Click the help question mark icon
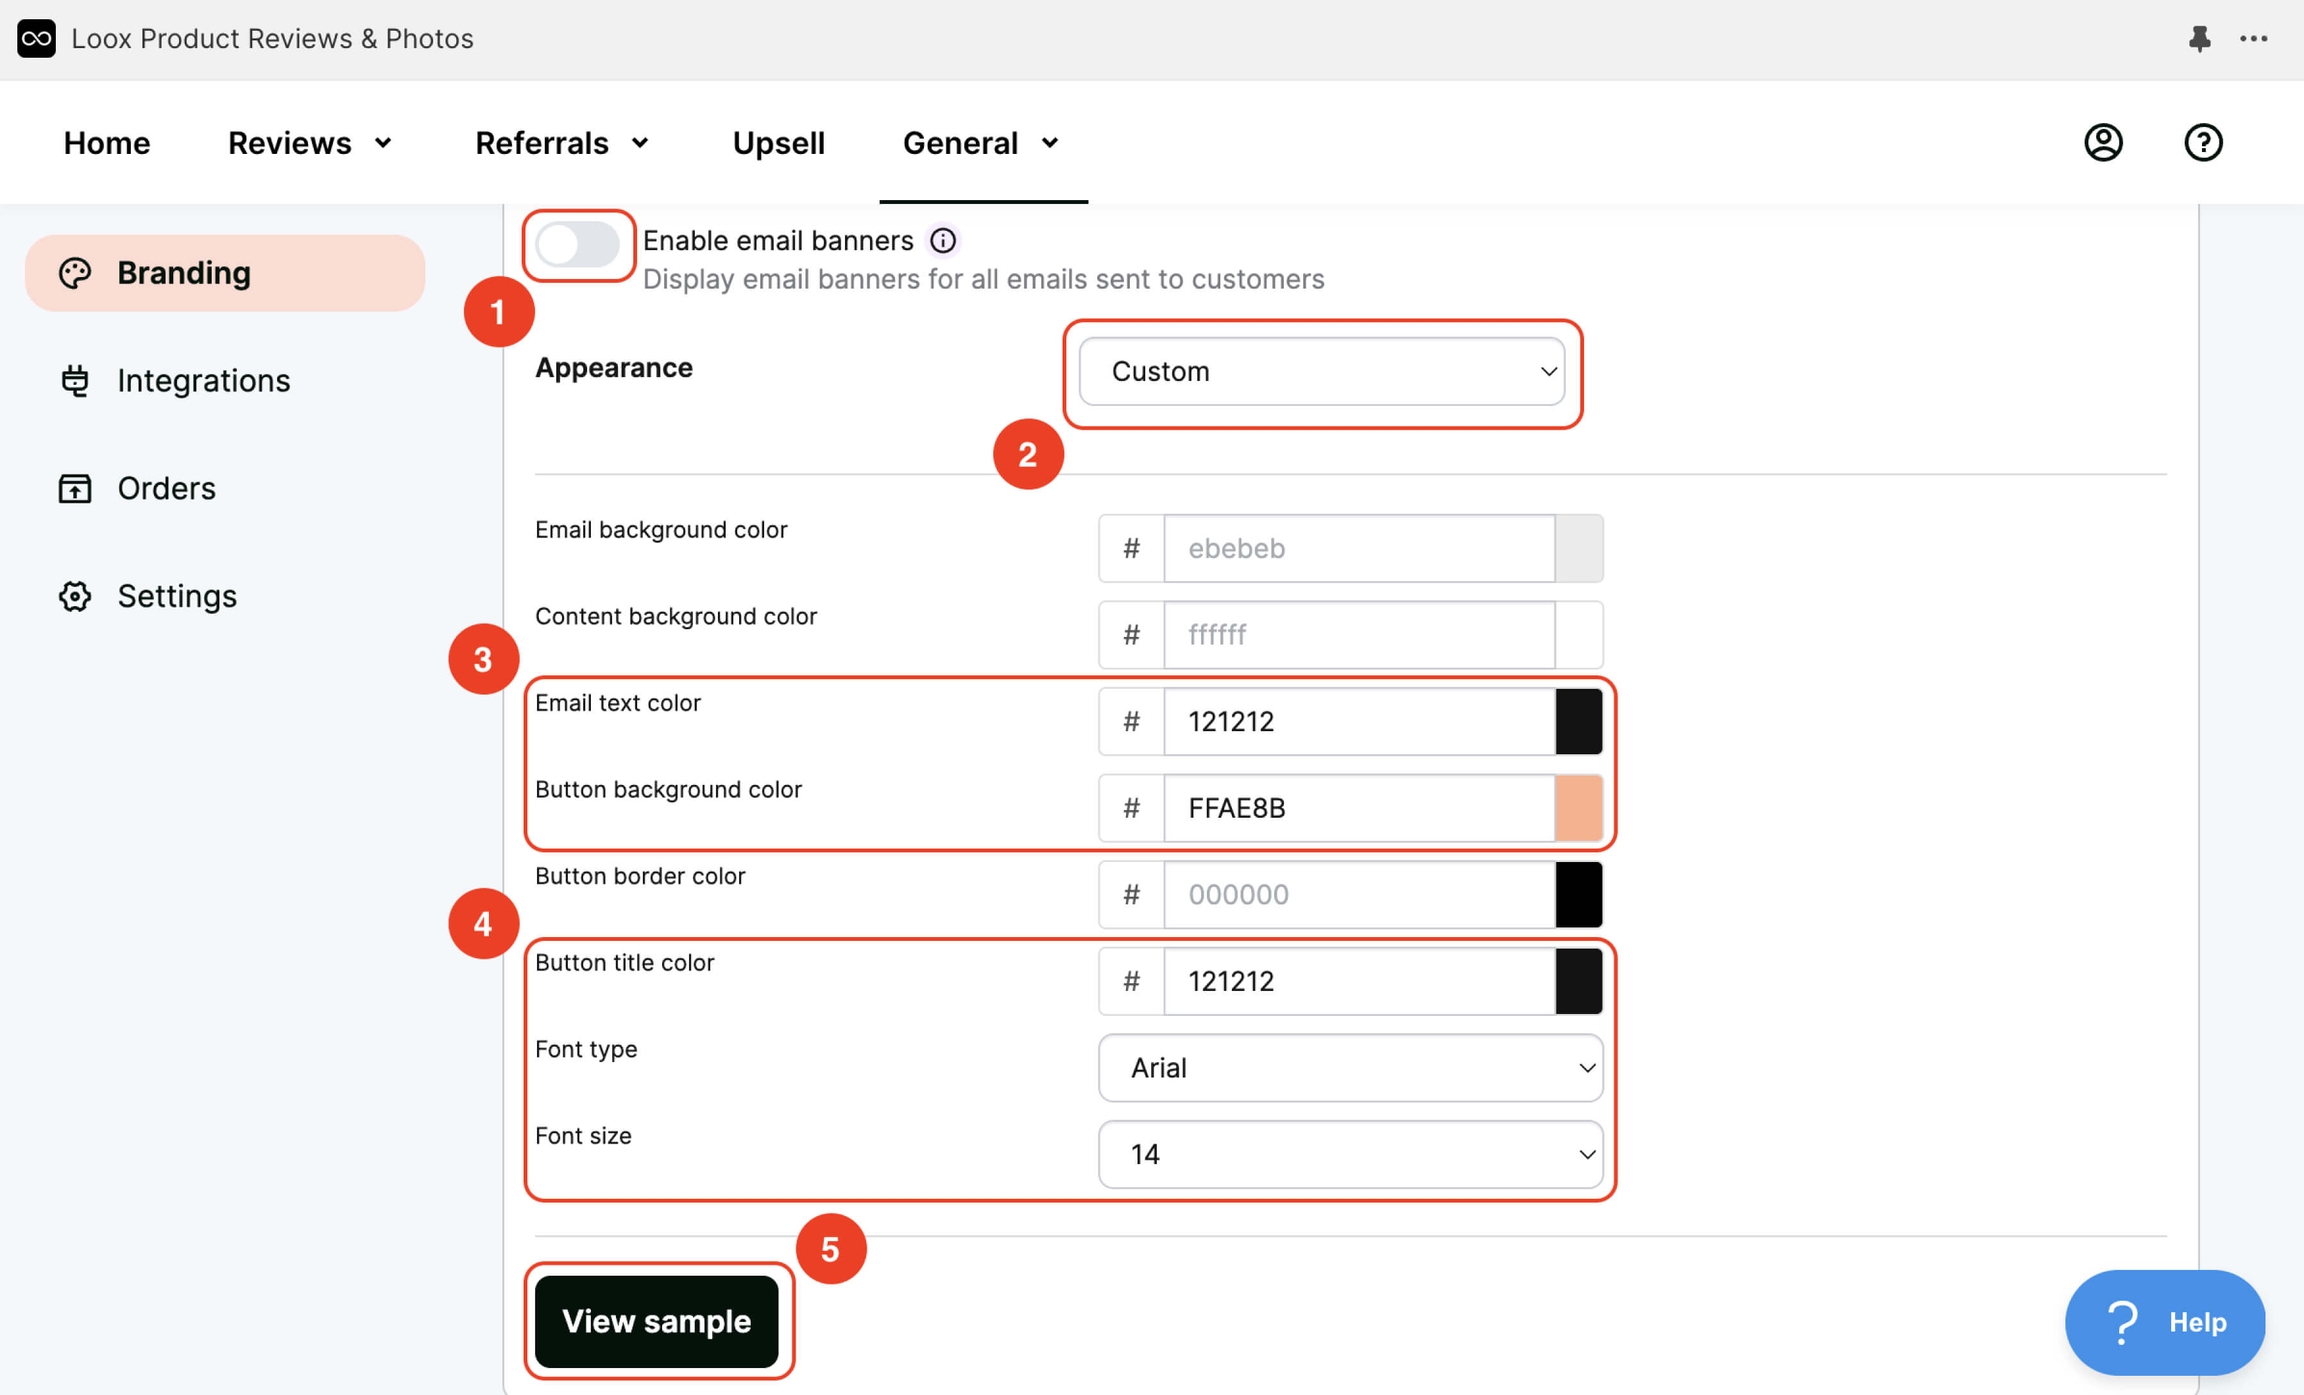This screenshot has width=2304, height=1395. point(2203,142)
